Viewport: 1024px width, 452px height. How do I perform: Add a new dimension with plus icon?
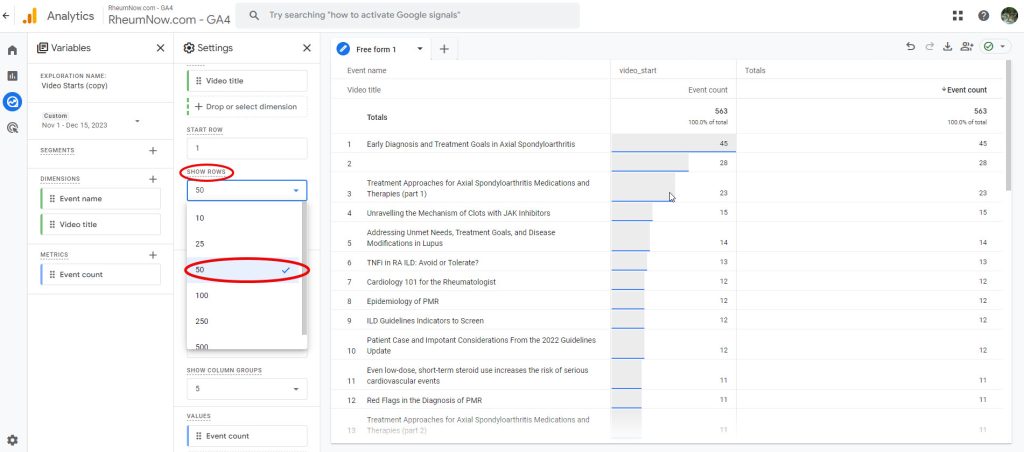[x=153, y=179]
